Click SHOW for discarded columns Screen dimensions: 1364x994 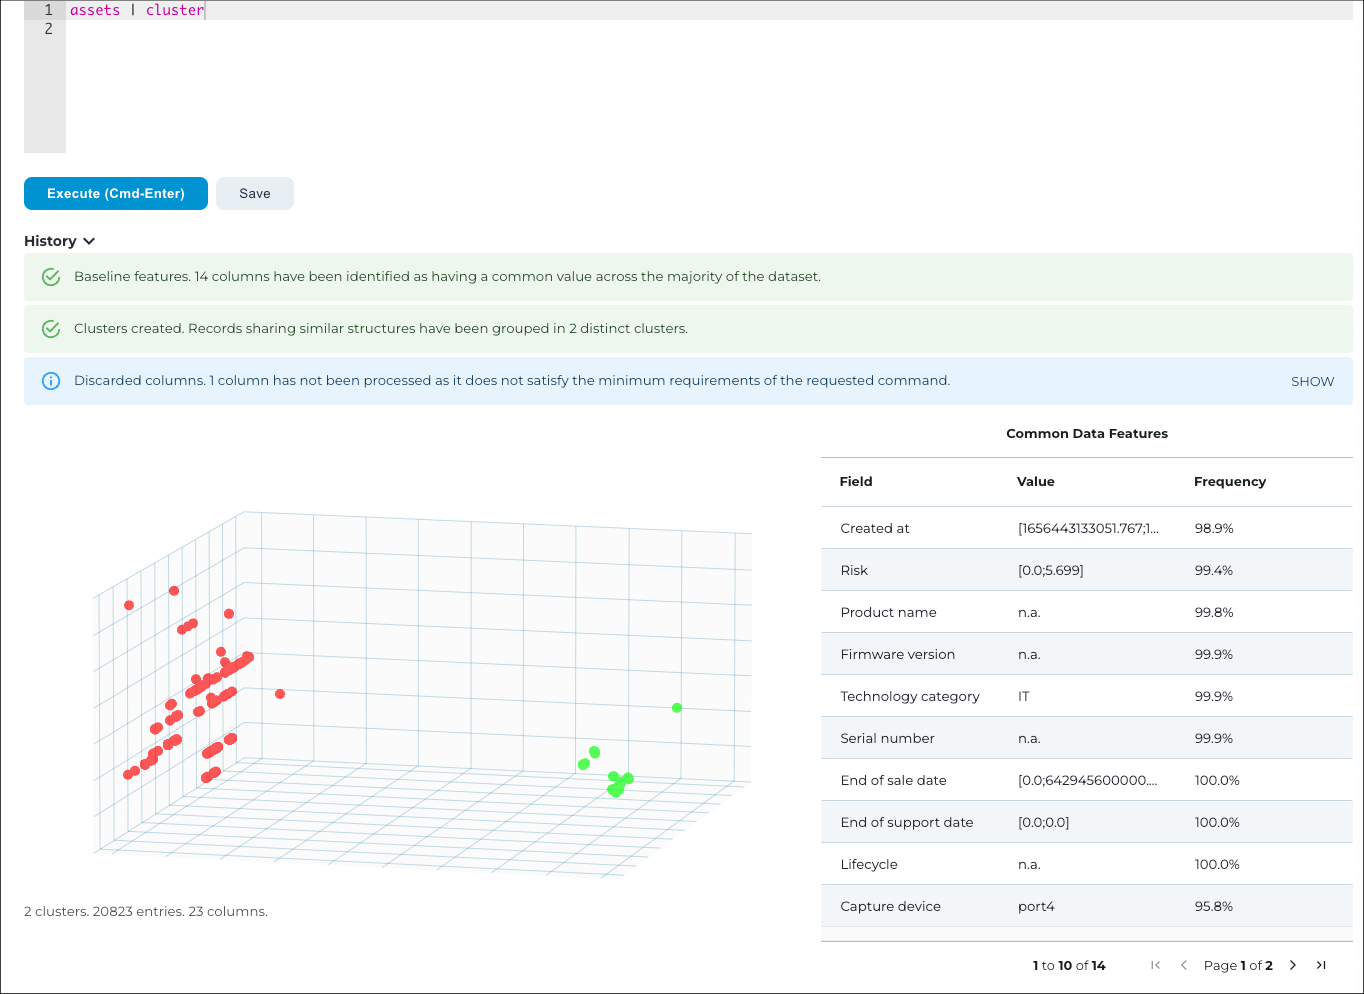pyautogui.click(x=1312, y=381)
